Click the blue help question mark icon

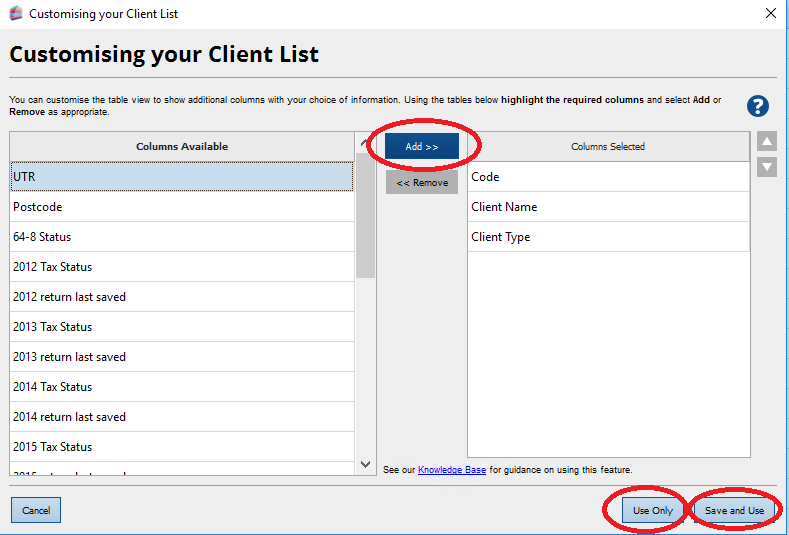757,106
